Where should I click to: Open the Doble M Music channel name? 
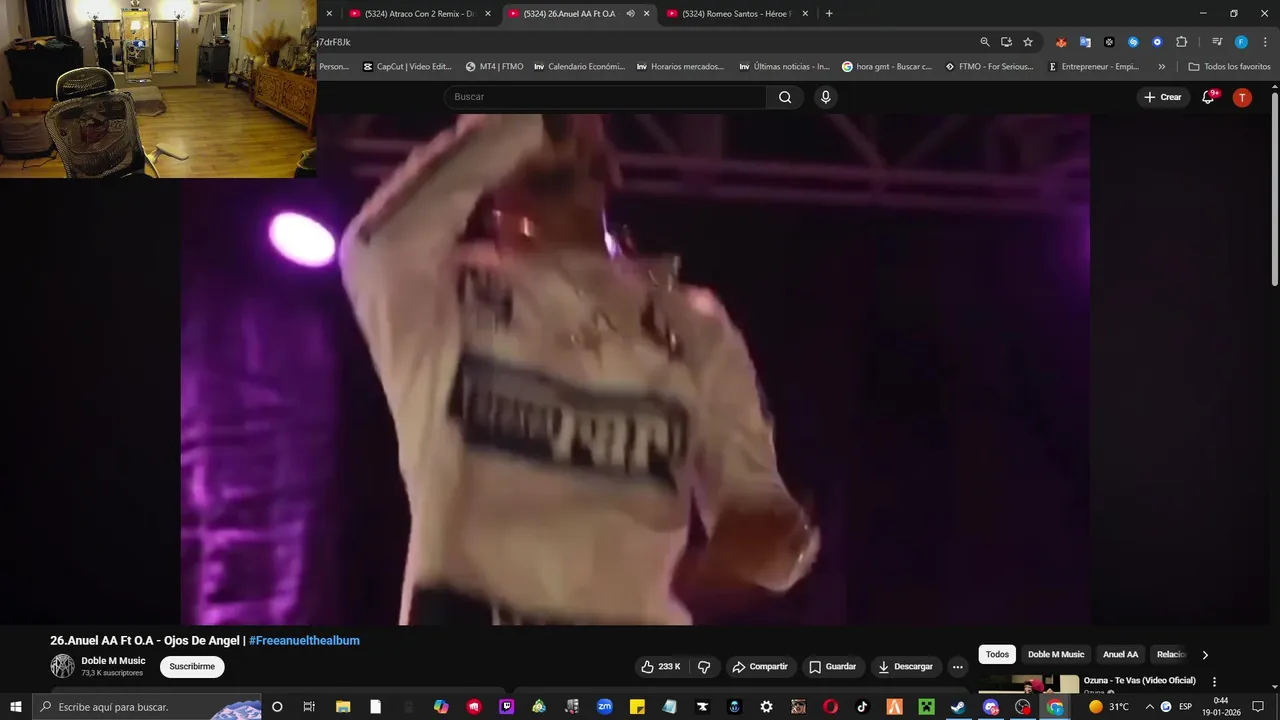coord(113,661)
